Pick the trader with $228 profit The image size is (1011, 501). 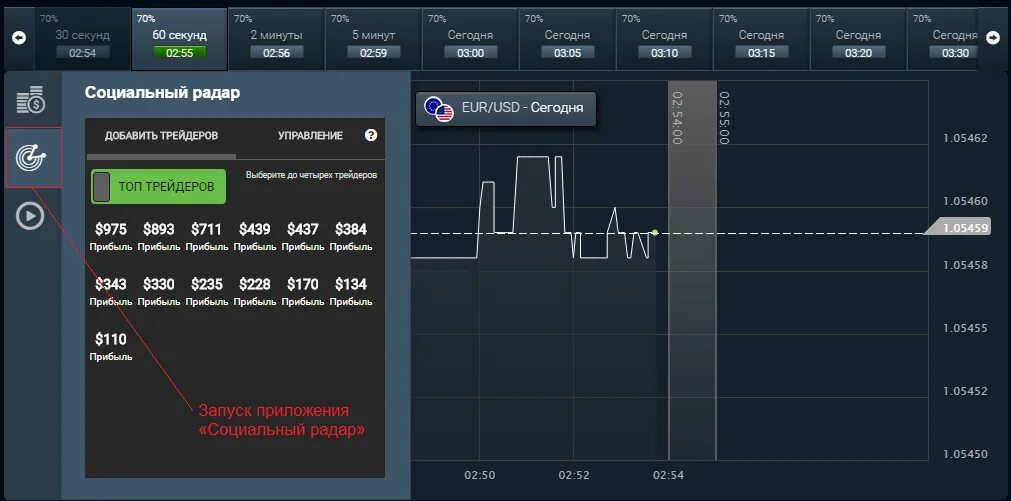click(x=255, y=291)
